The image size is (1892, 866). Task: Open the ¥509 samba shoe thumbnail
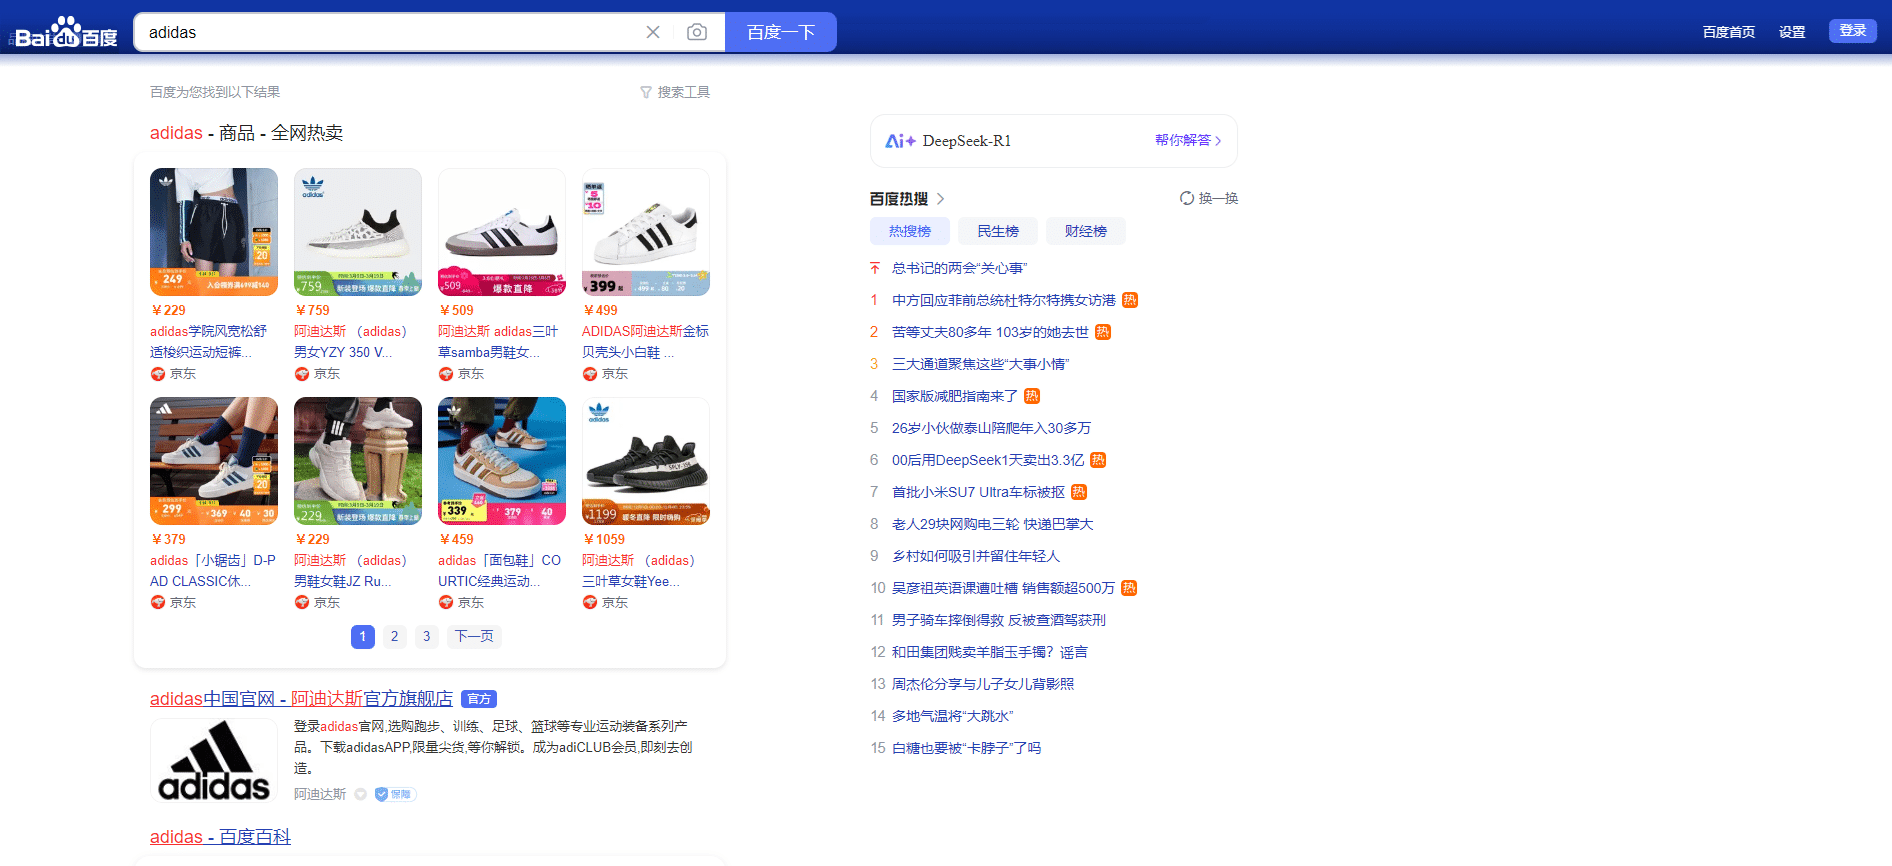coord(502,232)
